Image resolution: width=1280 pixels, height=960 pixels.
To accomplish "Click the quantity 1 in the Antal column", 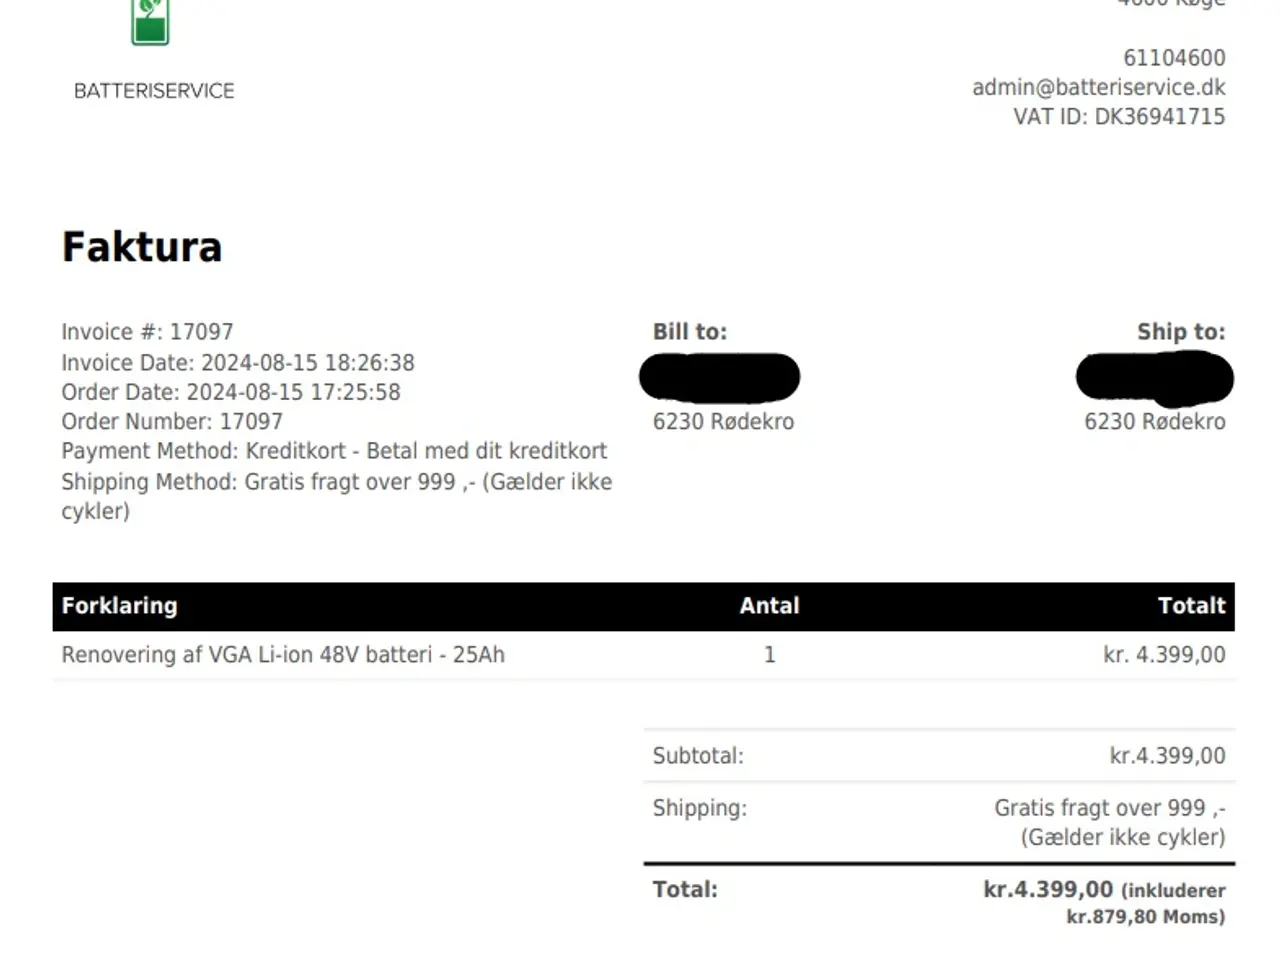I will click(770, 655).
